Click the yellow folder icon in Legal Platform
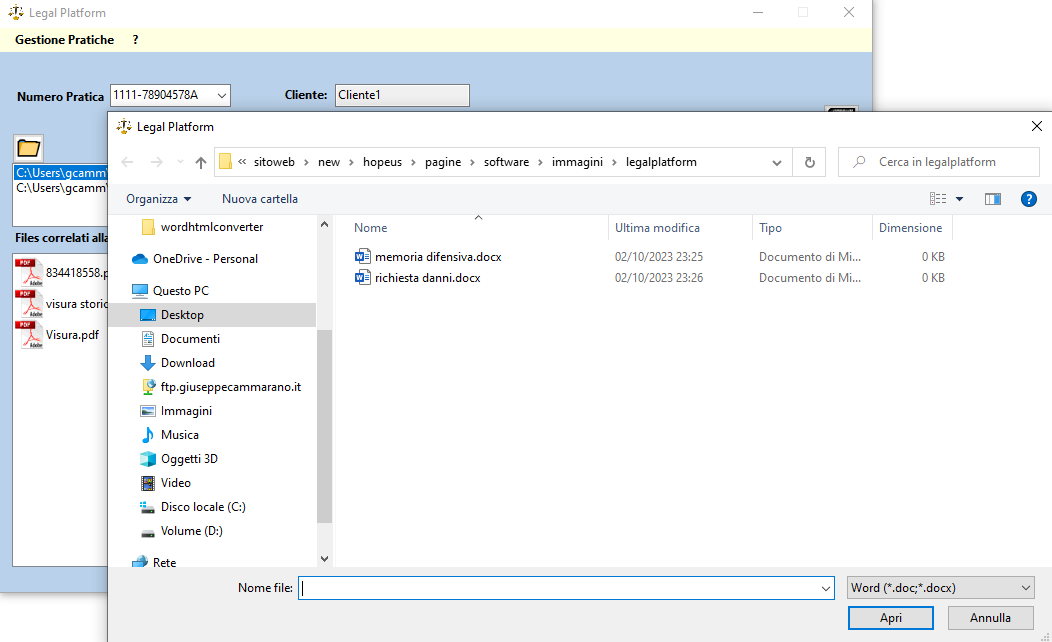 [28, 148]
